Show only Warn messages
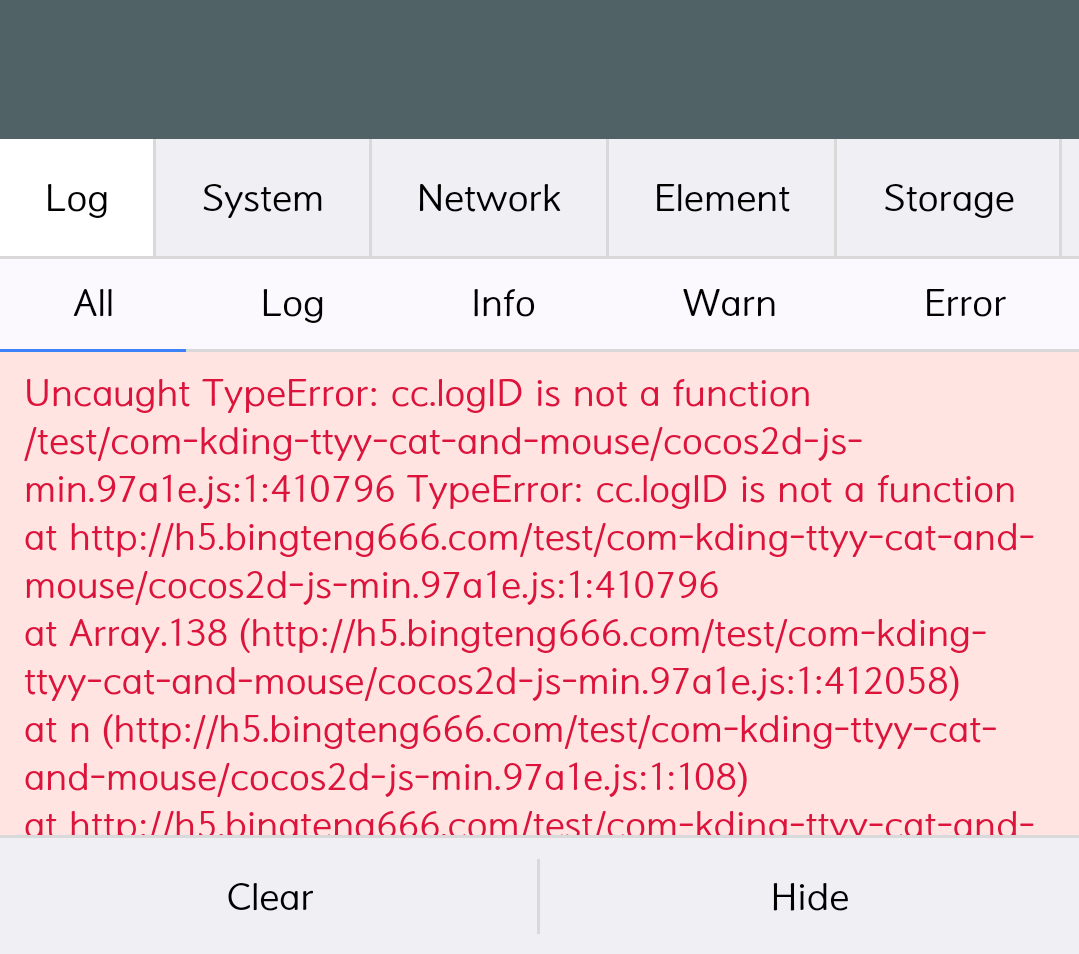Image resolution: width=1079 pixels, height=954 pixels. click(x=729, y=304)
